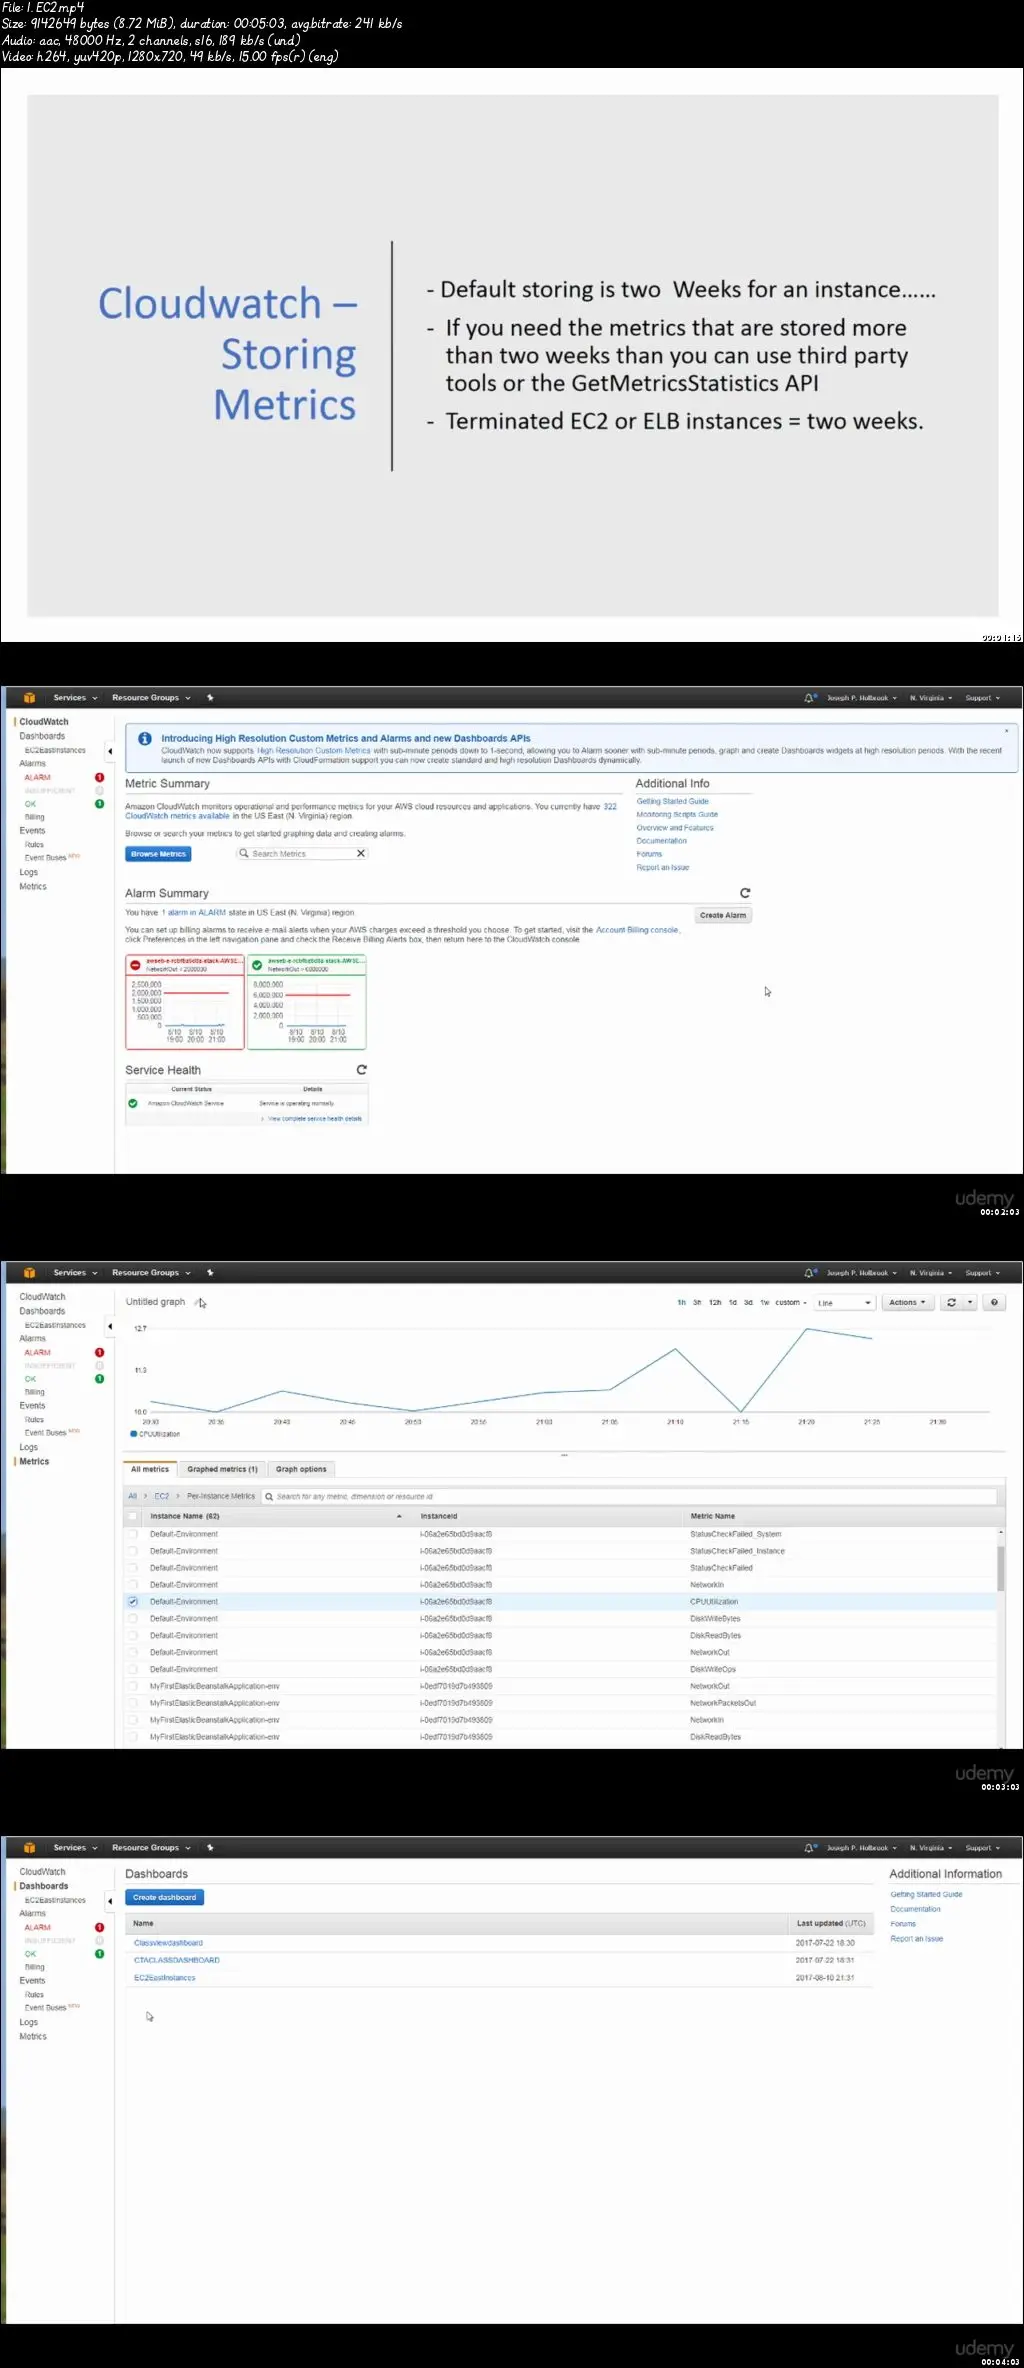Click the pin icon in the Dashboards frame header
The height and width of the screenshot is (2368, 1024).
210,1848
